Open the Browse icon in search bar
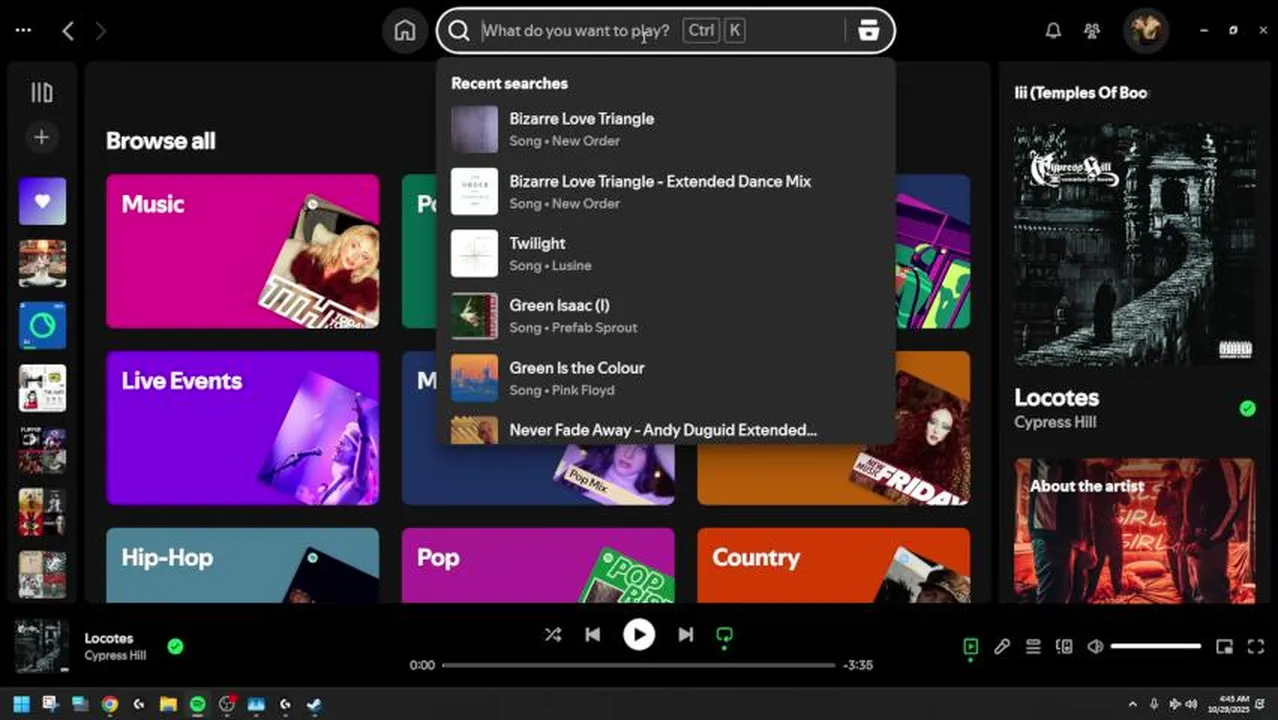The image size is (1278, 720). pyautogui.click(x=868, y=31)
